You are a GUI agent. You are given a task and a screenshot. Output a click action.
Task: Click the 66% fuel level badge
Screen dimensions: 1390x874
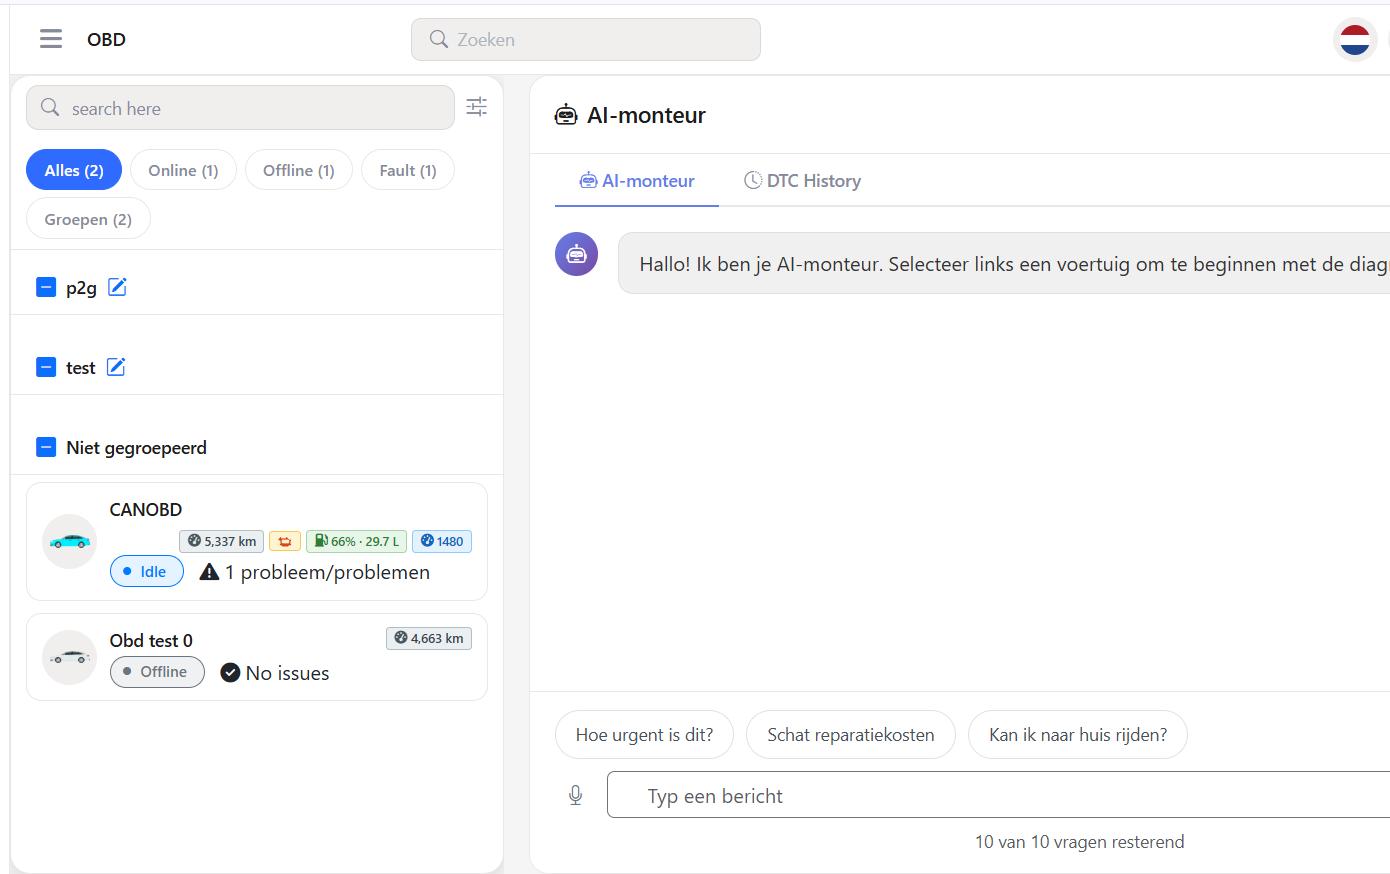(356, 541)
